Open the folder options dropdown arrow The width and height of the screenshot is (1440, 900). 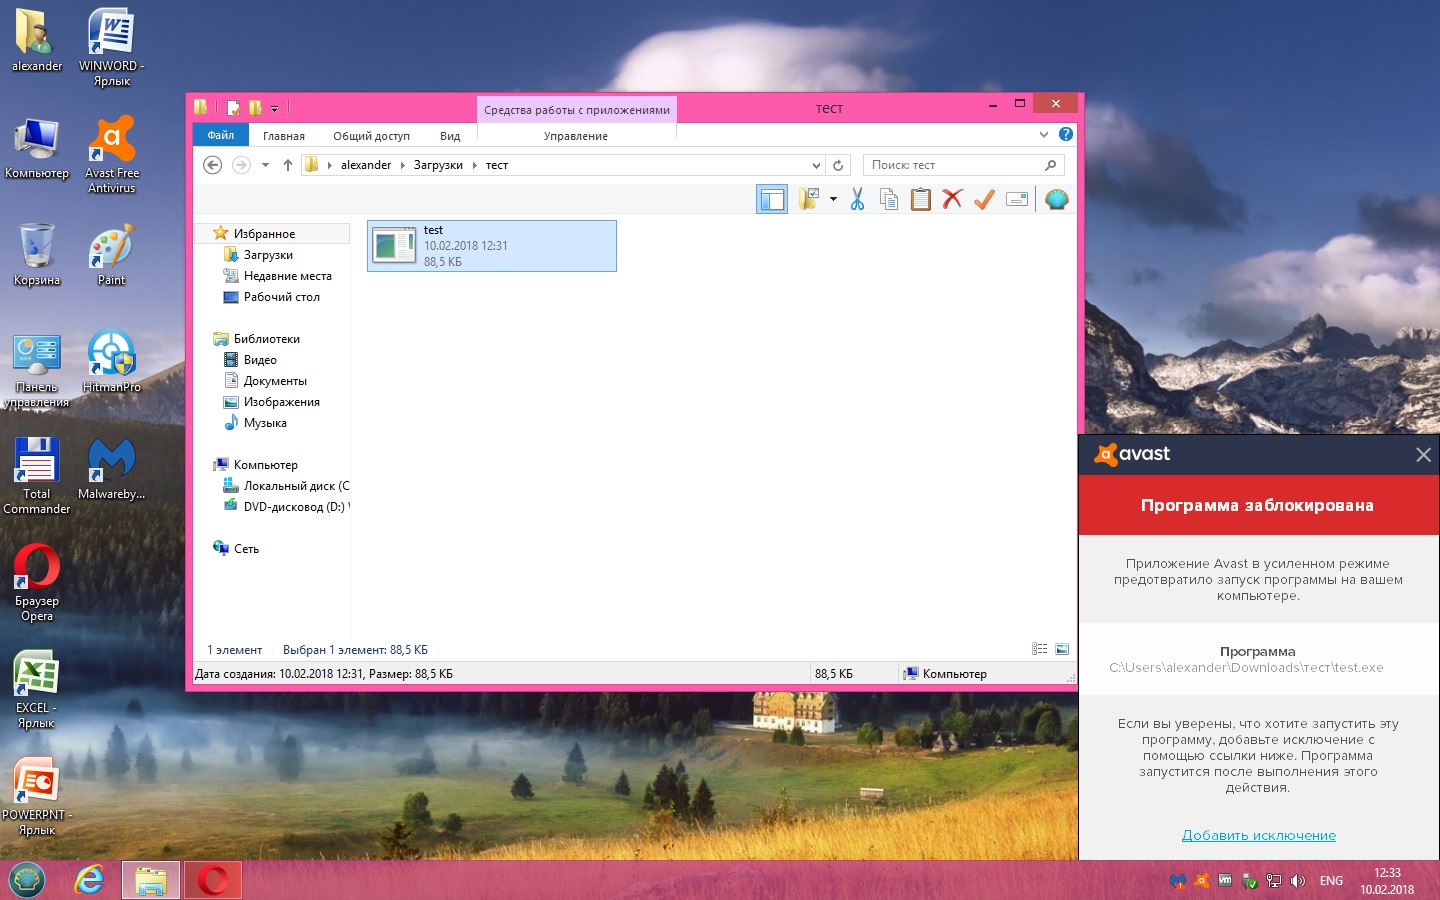tap(833, 199)
